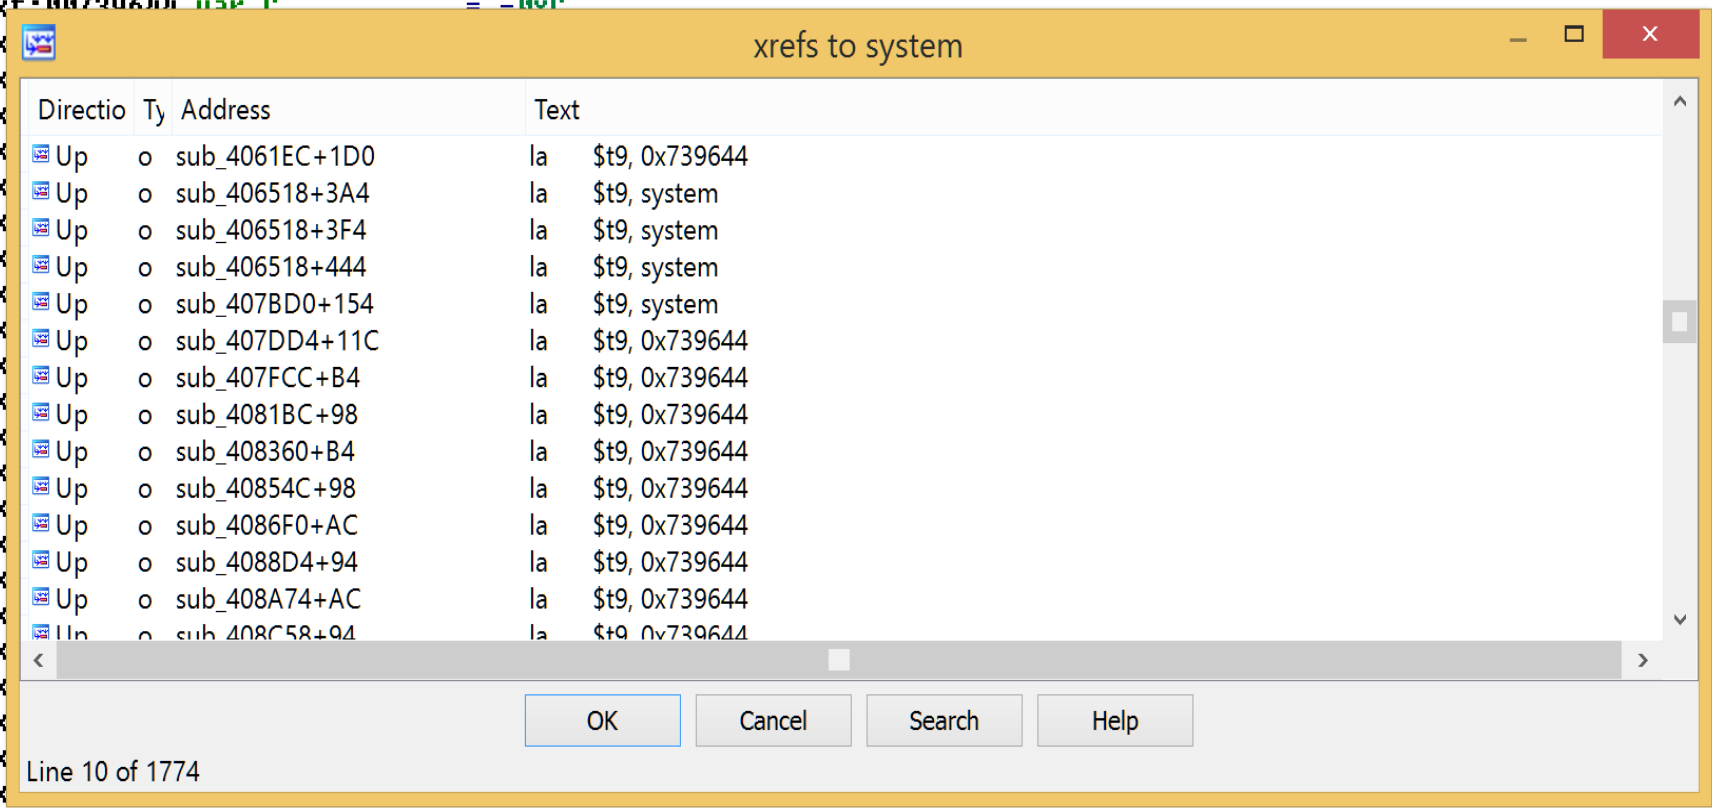Screen dimensions: 1712x808
Task: Click the xref icon of sub_406518+3A4 row
Action: [41, 191]
